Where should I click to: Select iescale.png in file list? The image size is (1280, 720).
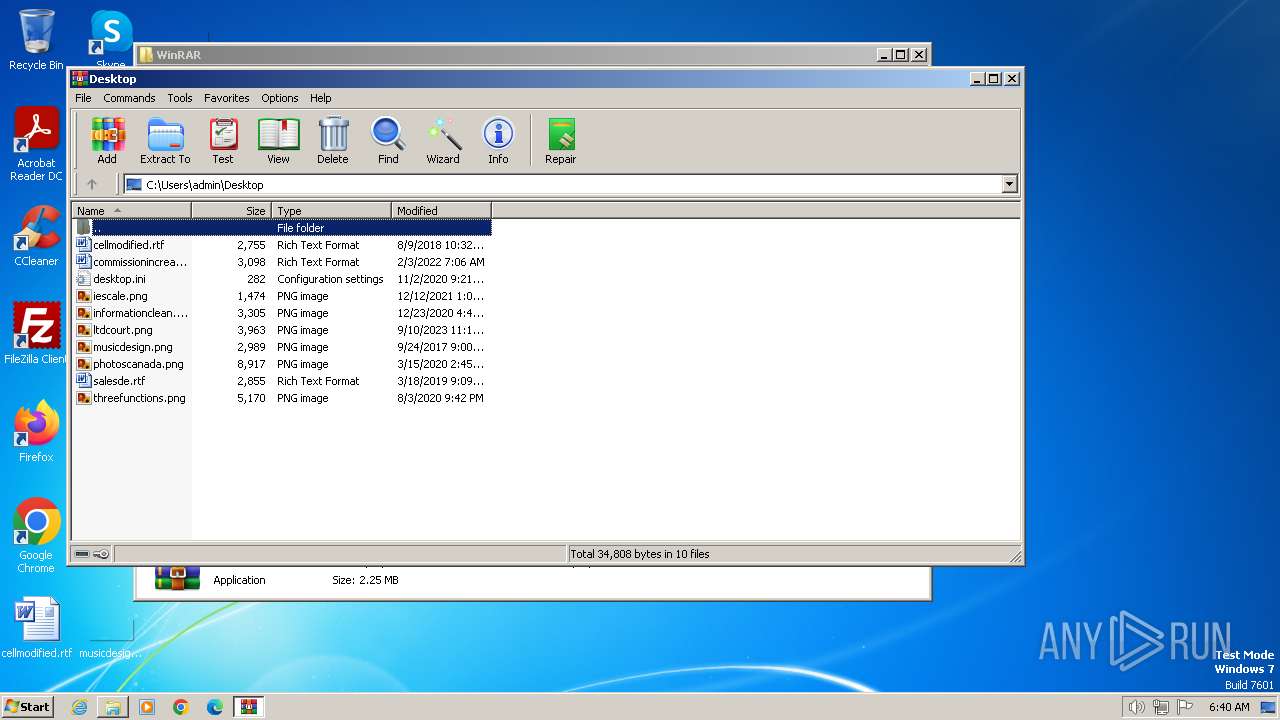click(282, 296)
